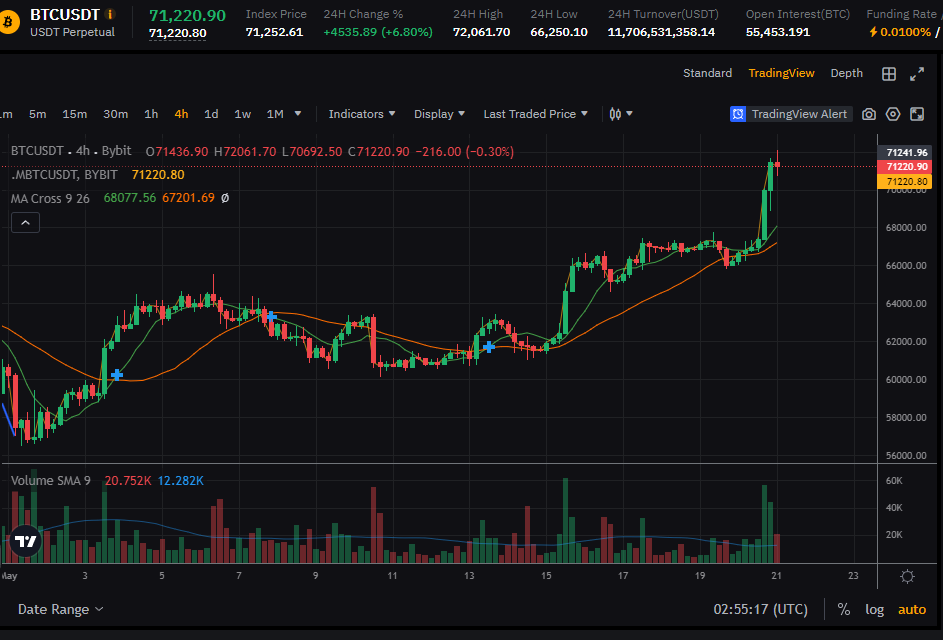The height and width of the screenshot is (640, 943).
Task: Take a chart snapshot with camera icon
Action: pyautogui.click(x=868, y=114)
